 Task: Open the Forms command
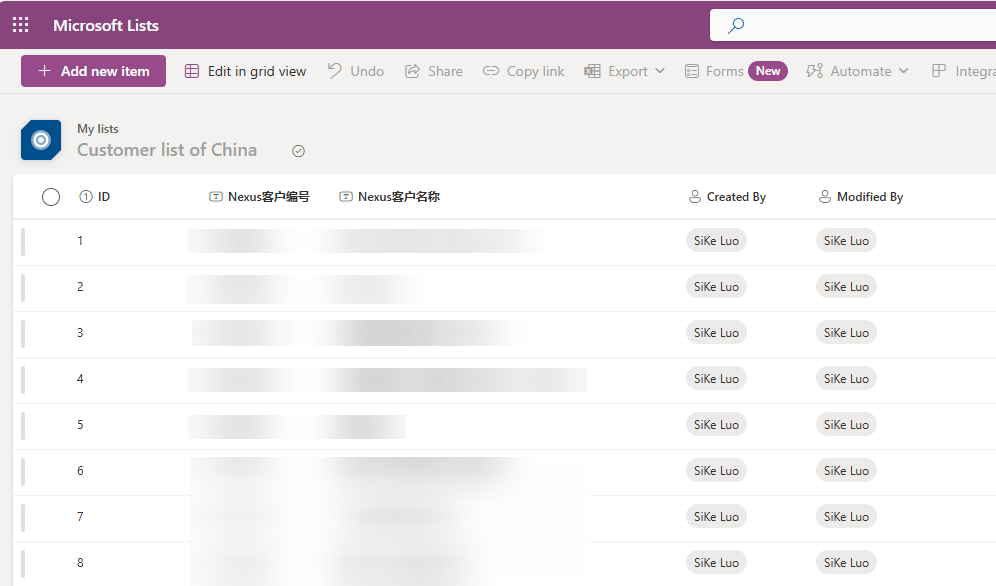pos(736,71)
